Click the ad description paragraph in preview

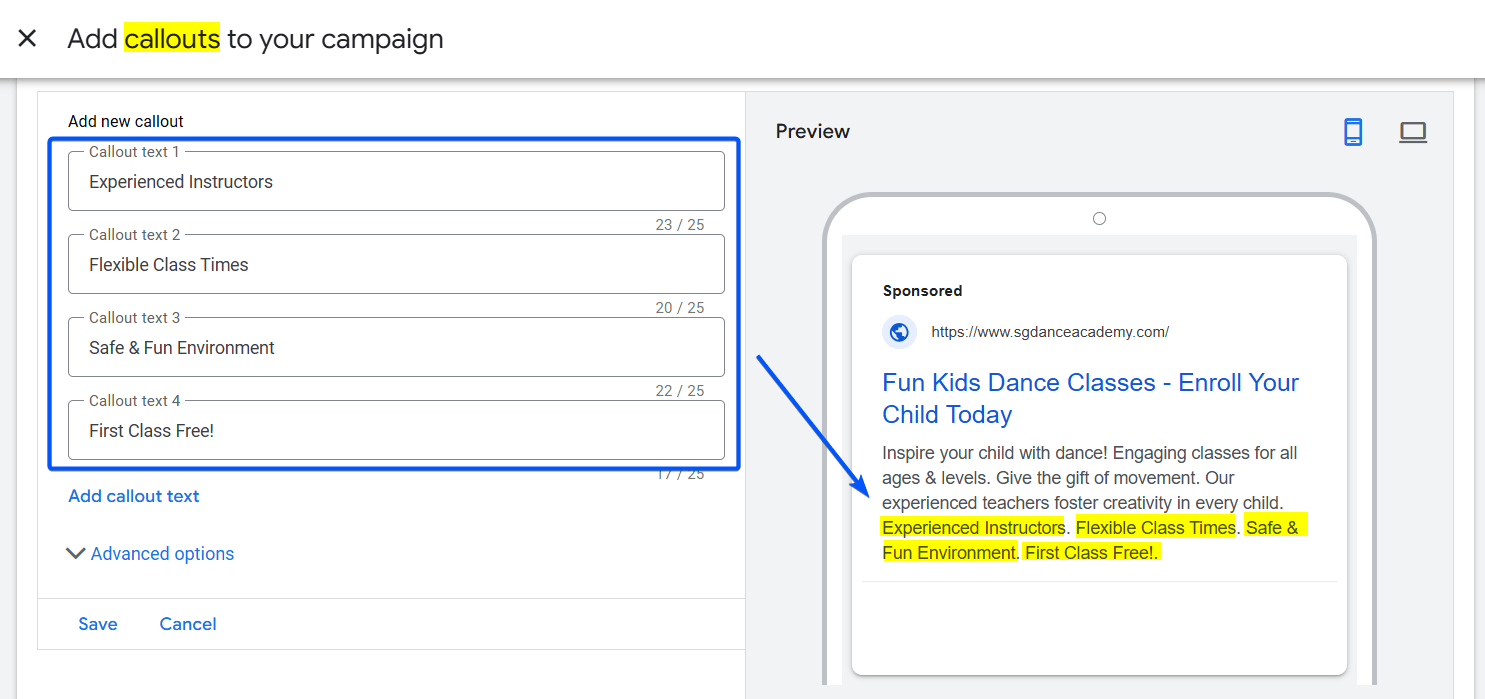pyautogui.click(x=1090, y=478)
